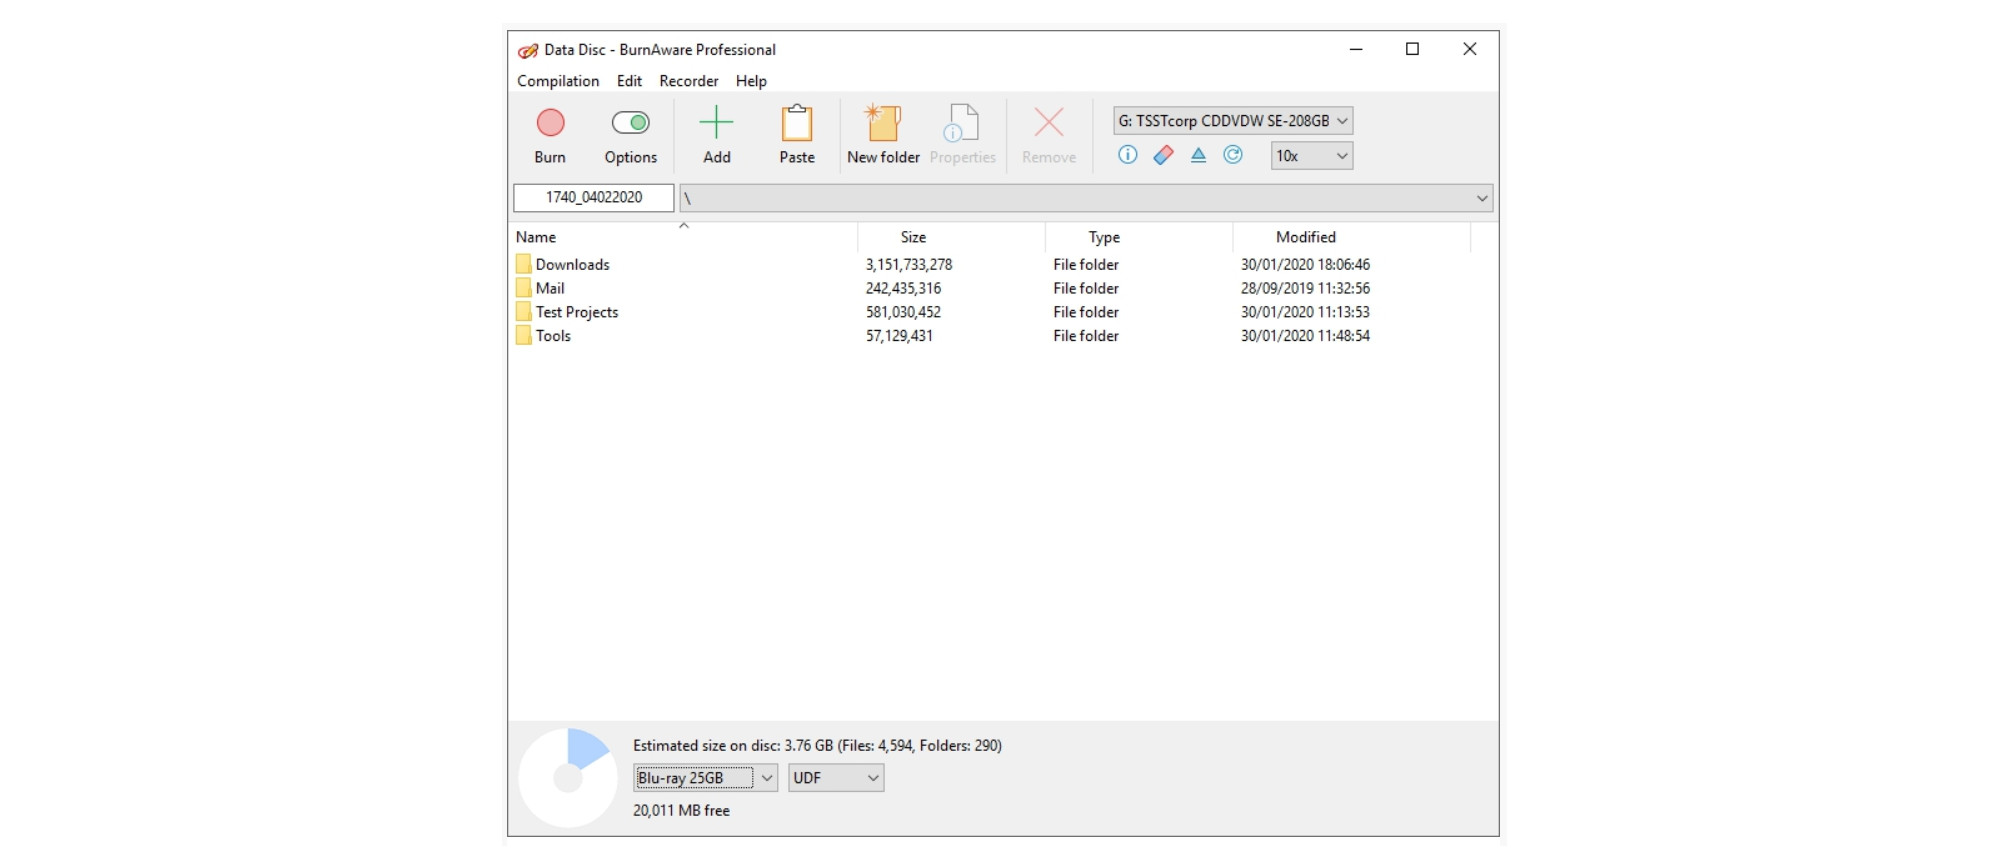Click the disc label field 1740_04022020
Screen dimensions: 2010x861
click(x=594, y=198)
